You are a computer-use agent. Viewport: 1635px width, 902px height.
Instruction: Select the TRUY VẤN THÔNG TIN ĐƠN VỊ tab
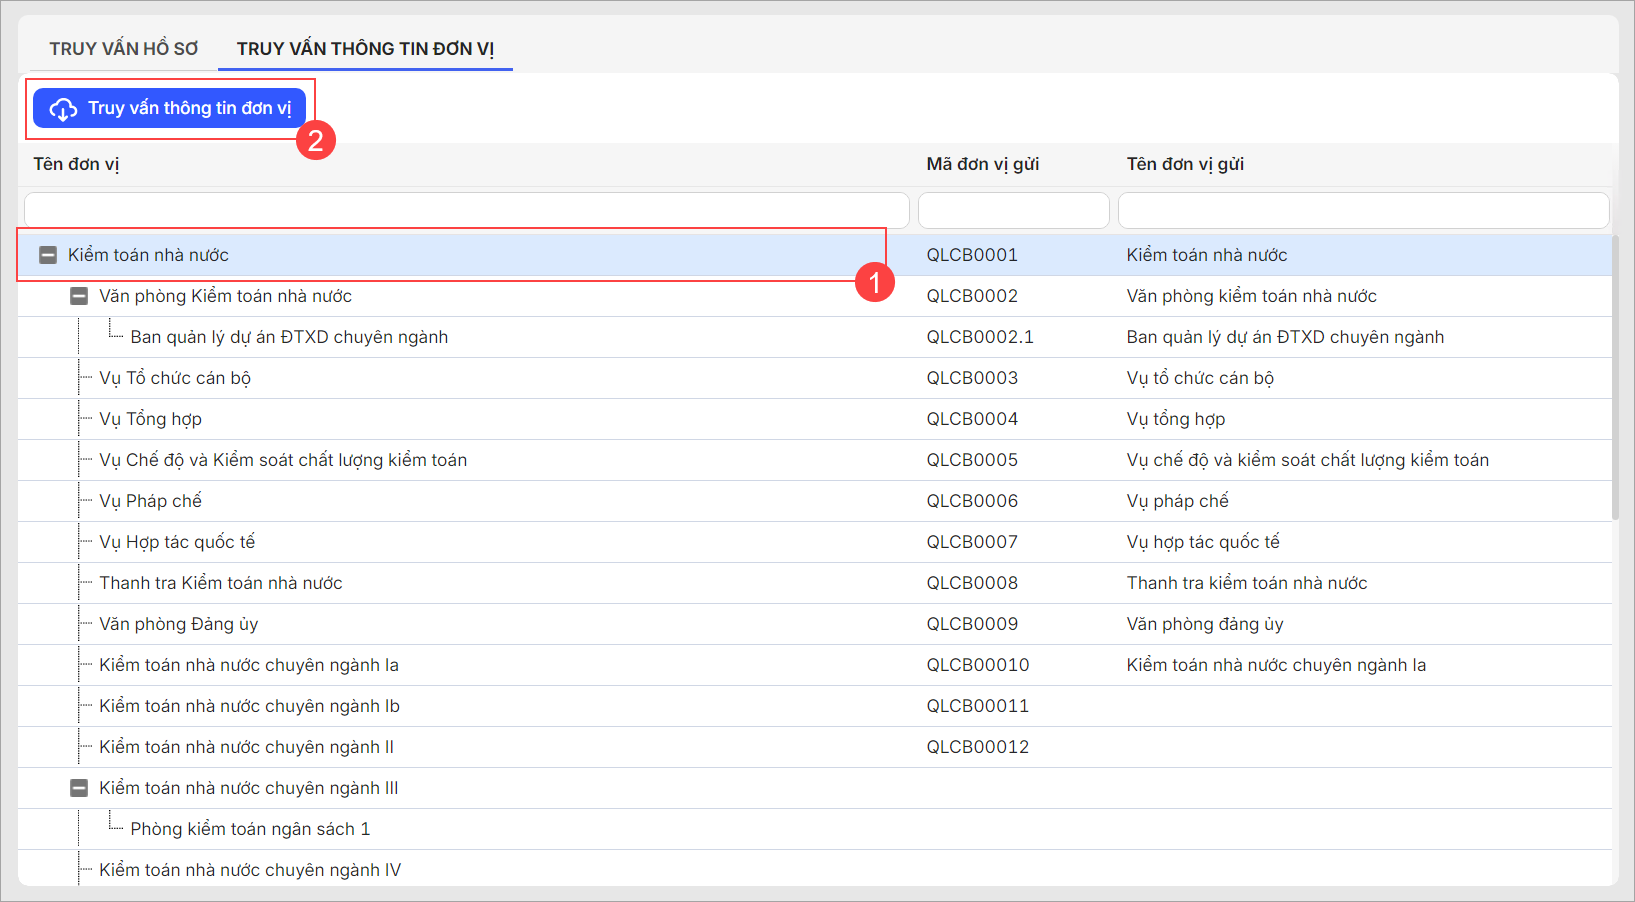[365, 49]
